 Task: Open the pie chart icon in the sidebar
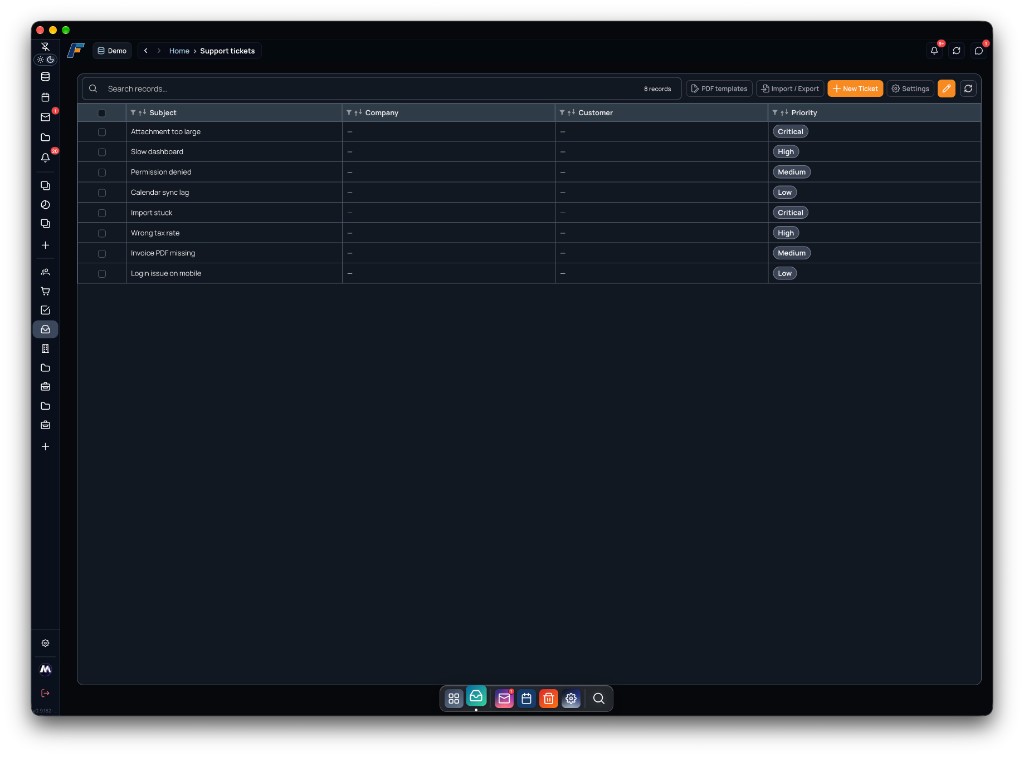point(45,204)
